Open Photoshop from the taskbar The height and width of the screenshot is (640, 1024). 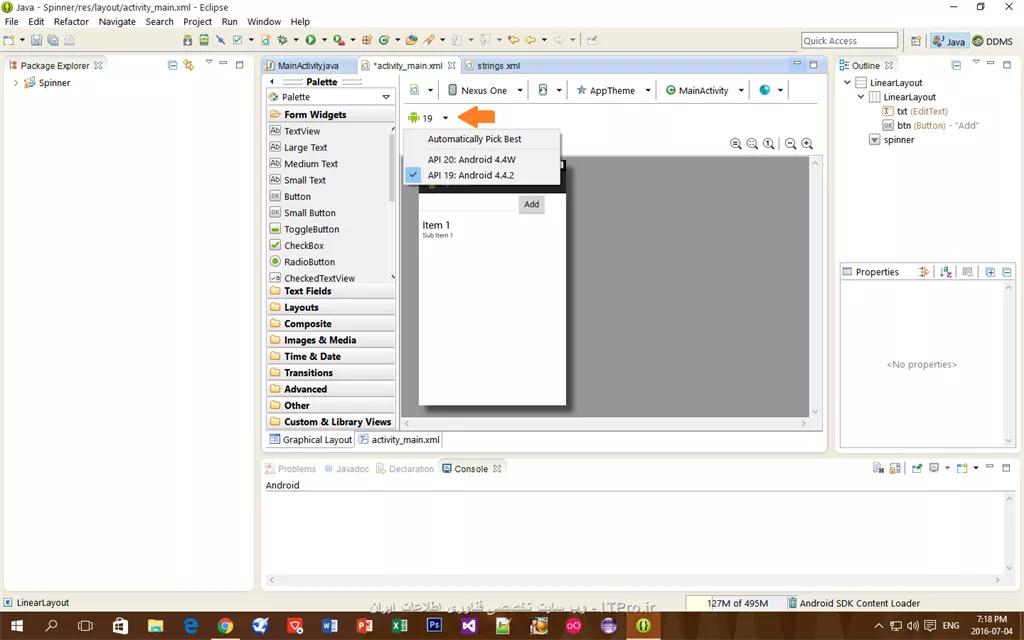[434, 626]
